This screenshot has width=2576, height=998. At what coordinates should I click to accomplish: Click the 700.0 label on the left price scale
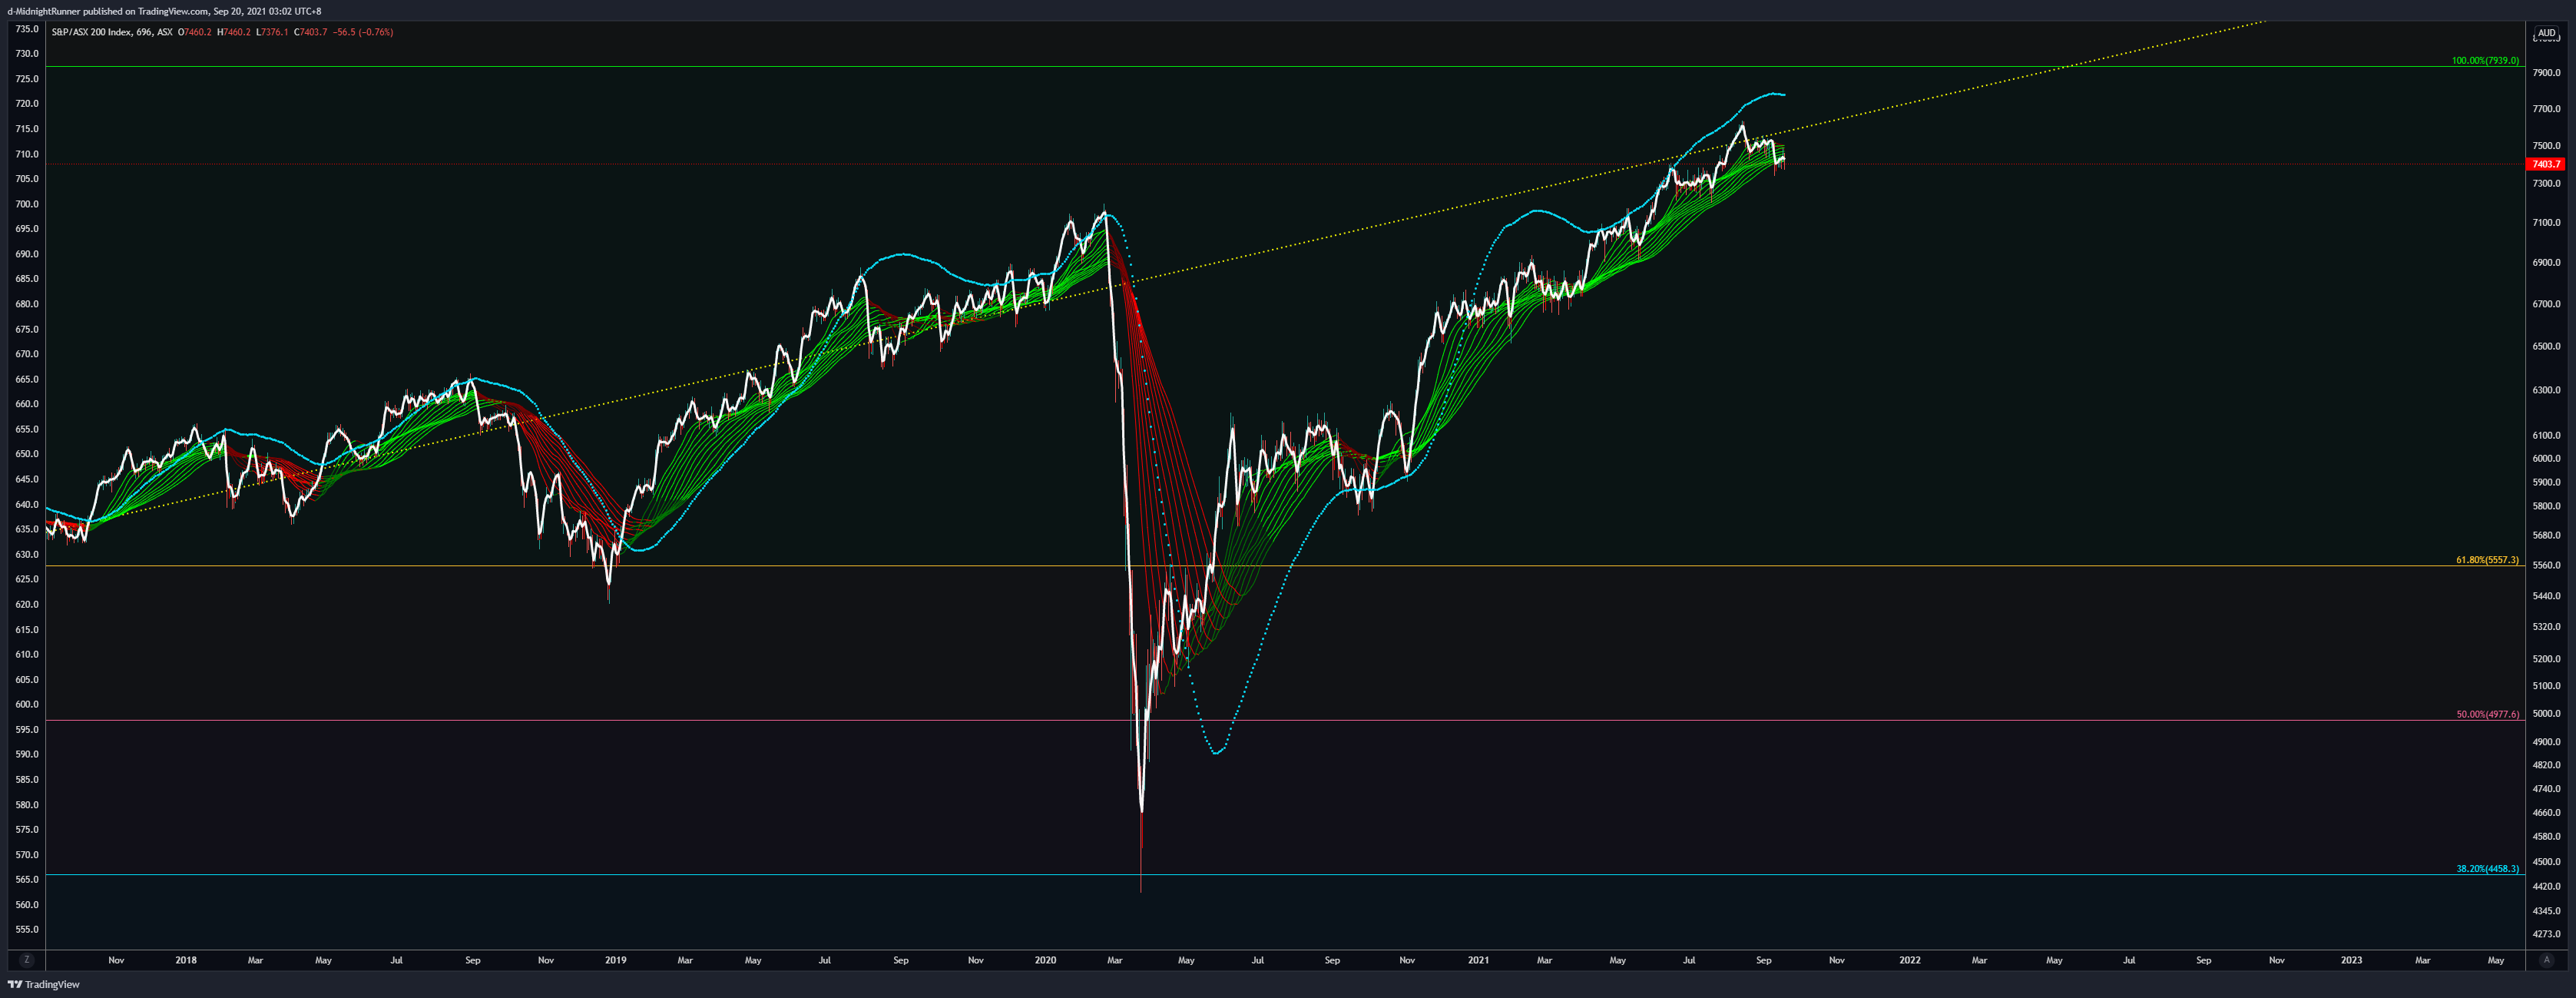pyautogui.click(x=27, y=204)
